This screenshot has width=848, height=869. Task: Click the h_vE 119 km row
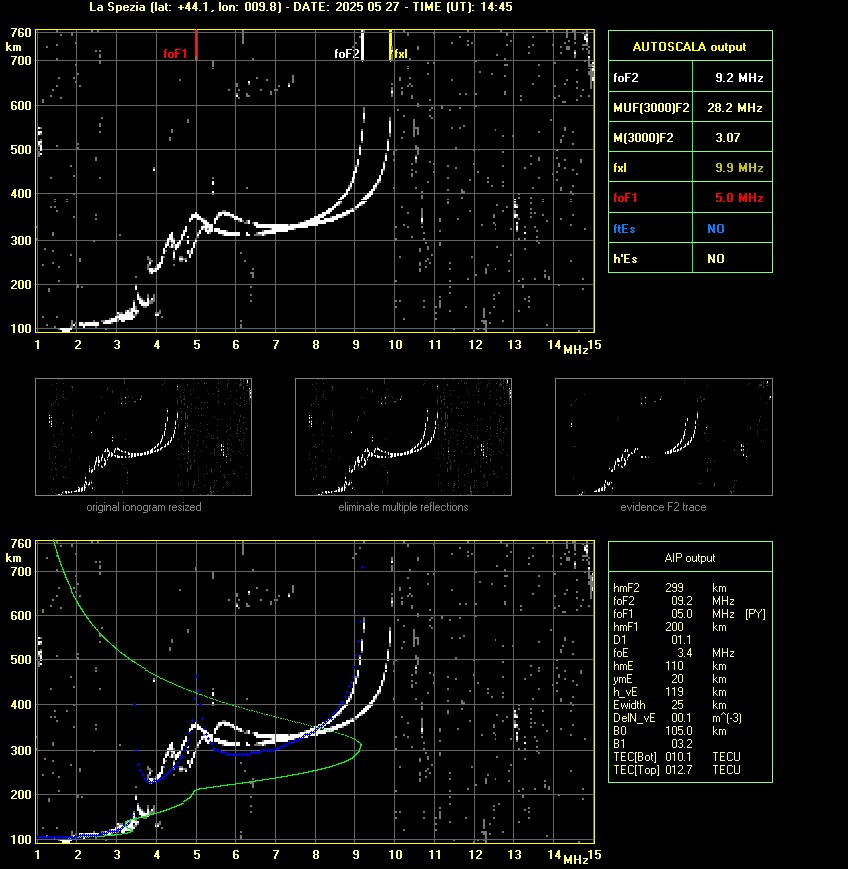point(670,692)
